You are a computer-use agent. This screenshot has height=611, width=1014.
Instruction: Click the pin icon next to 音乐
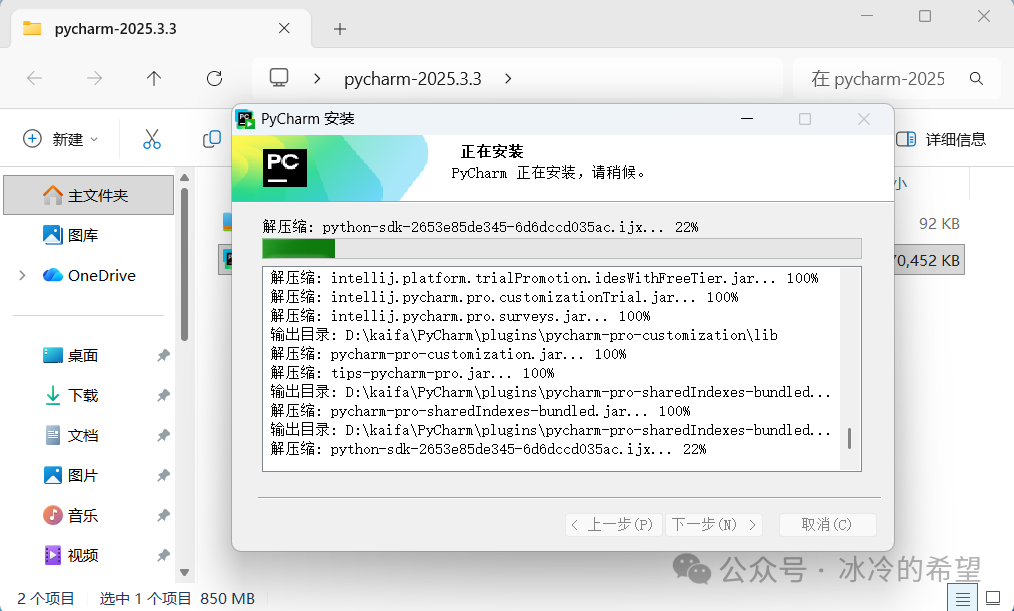[163, 516]
